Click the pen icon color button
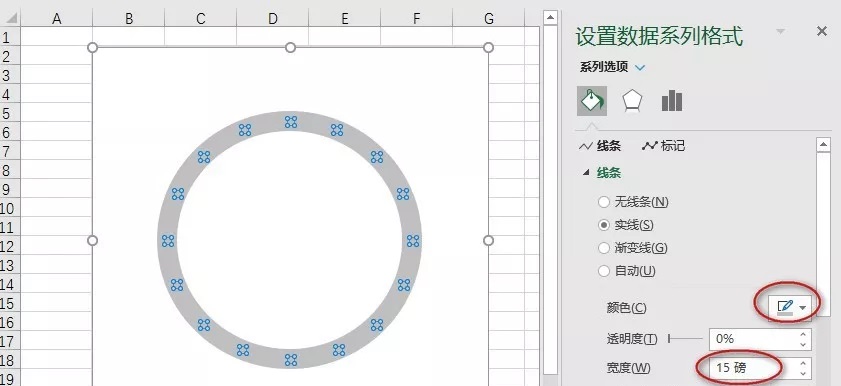 tap(785, 307)
